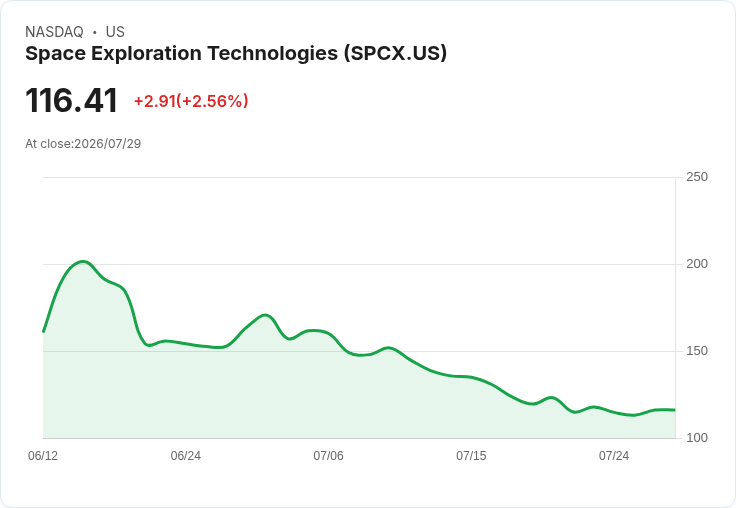Image resolution: width=736 pixels, height=508 pixels.
Task: Select the 07/06 date on x-axis
Action: click(328, 456)
